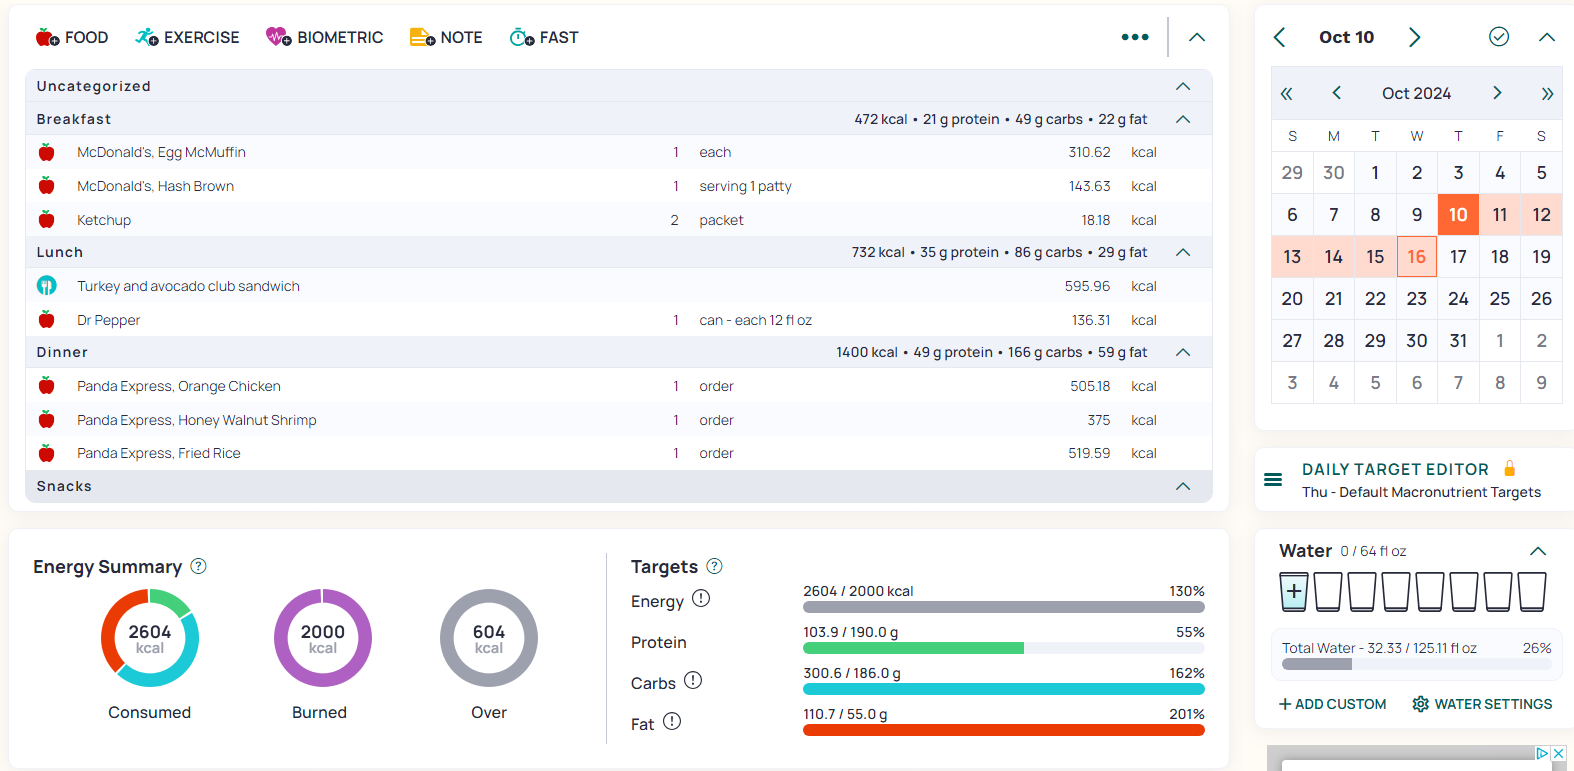
Task: Open the three-dot diary options menu
Action: (x=1135, y=37)
